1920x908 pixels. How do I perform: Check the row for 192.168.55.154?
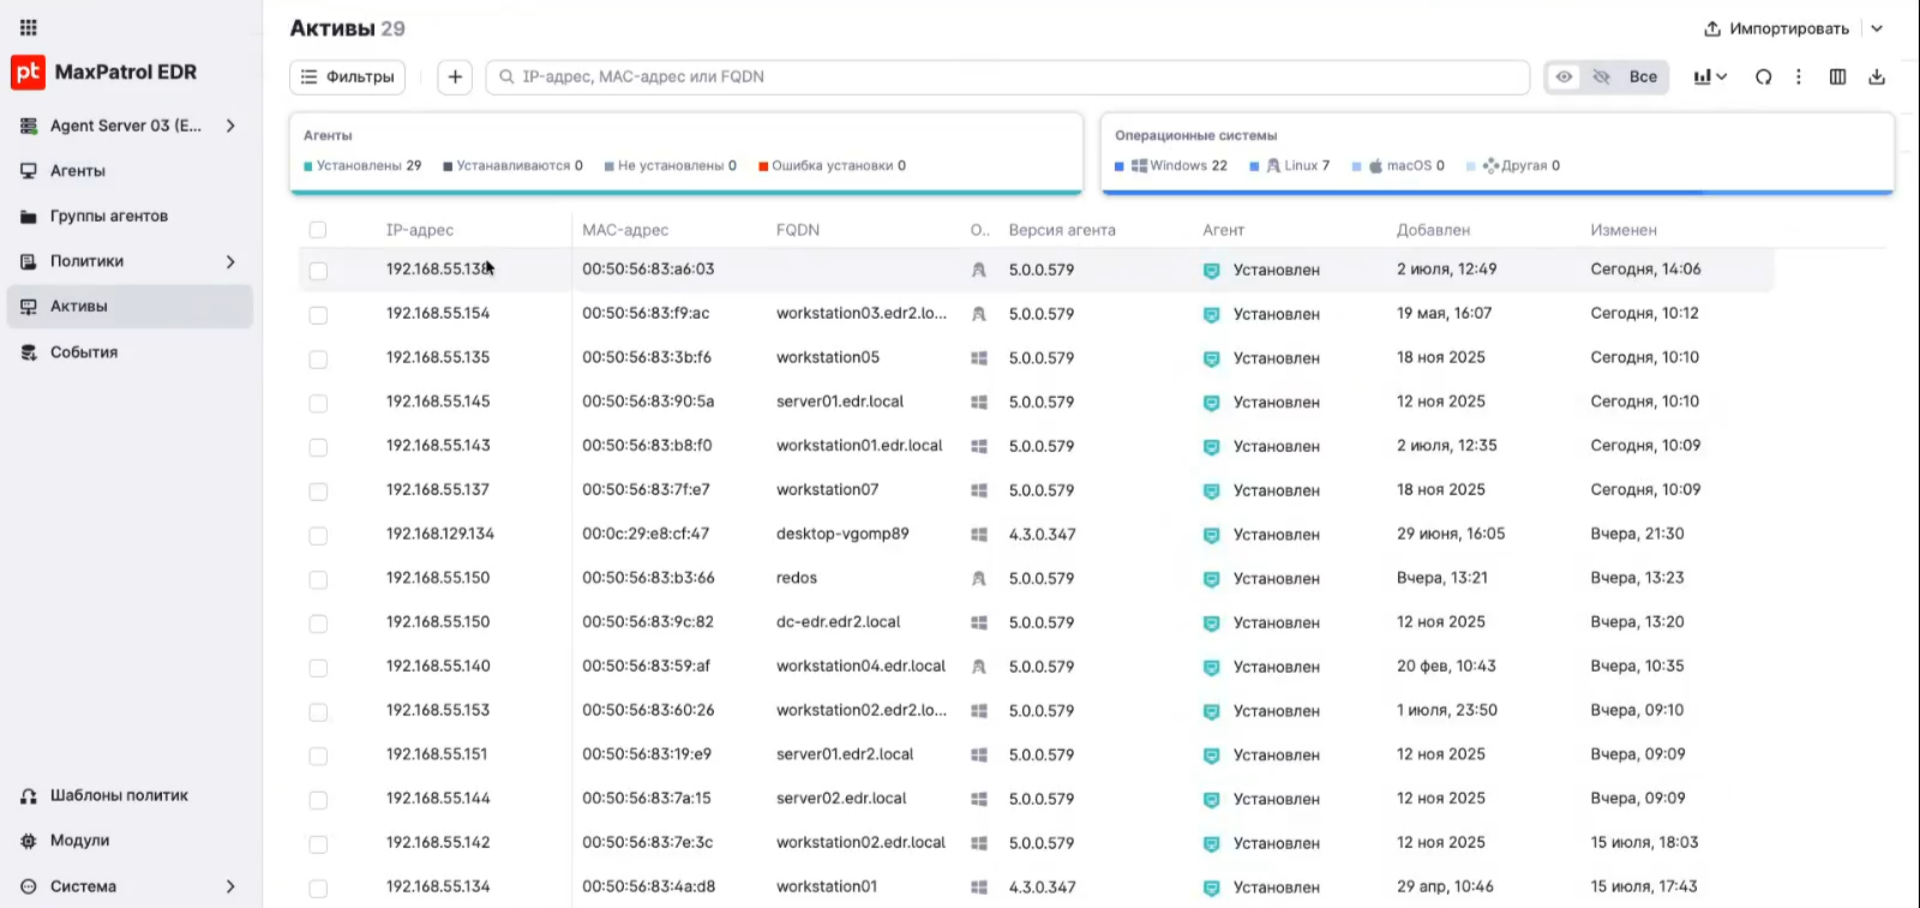coord(318,315)
